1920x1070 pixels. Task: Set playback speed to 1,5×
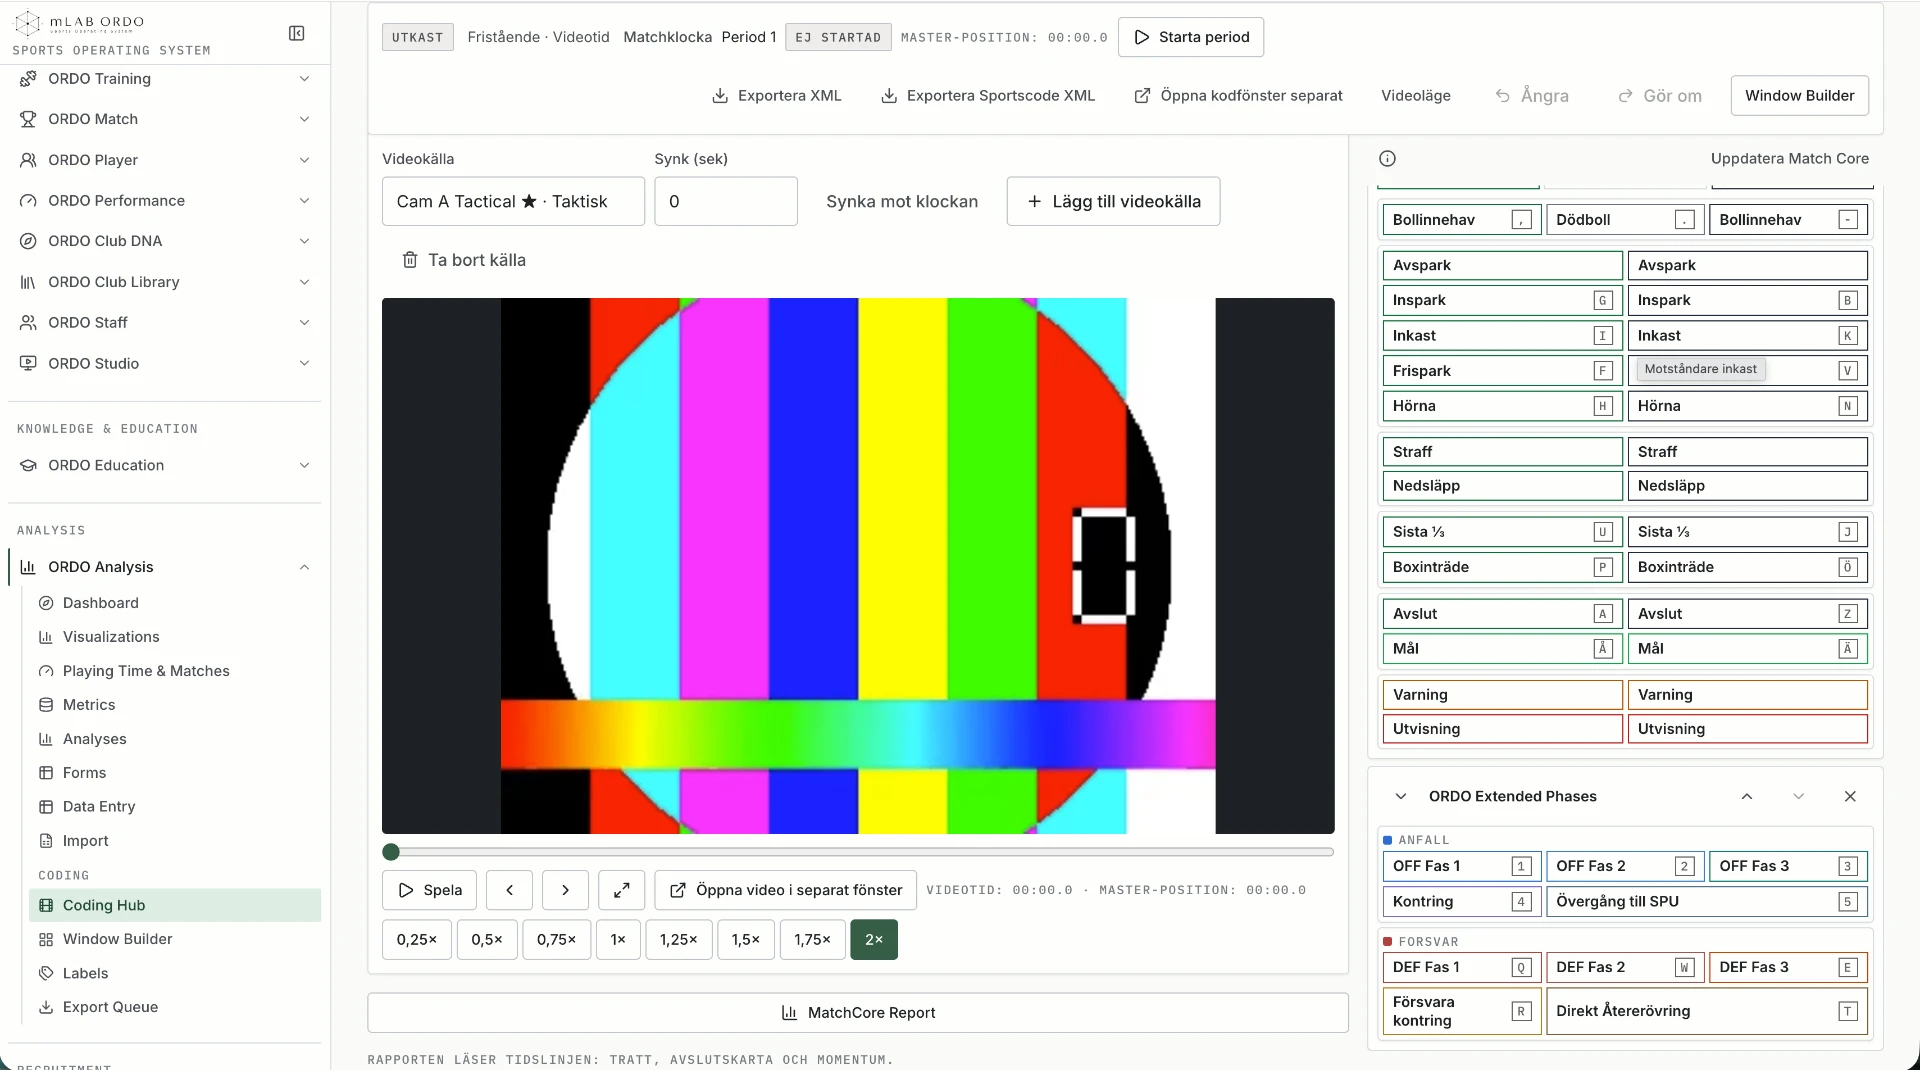(x=746, y=939)
